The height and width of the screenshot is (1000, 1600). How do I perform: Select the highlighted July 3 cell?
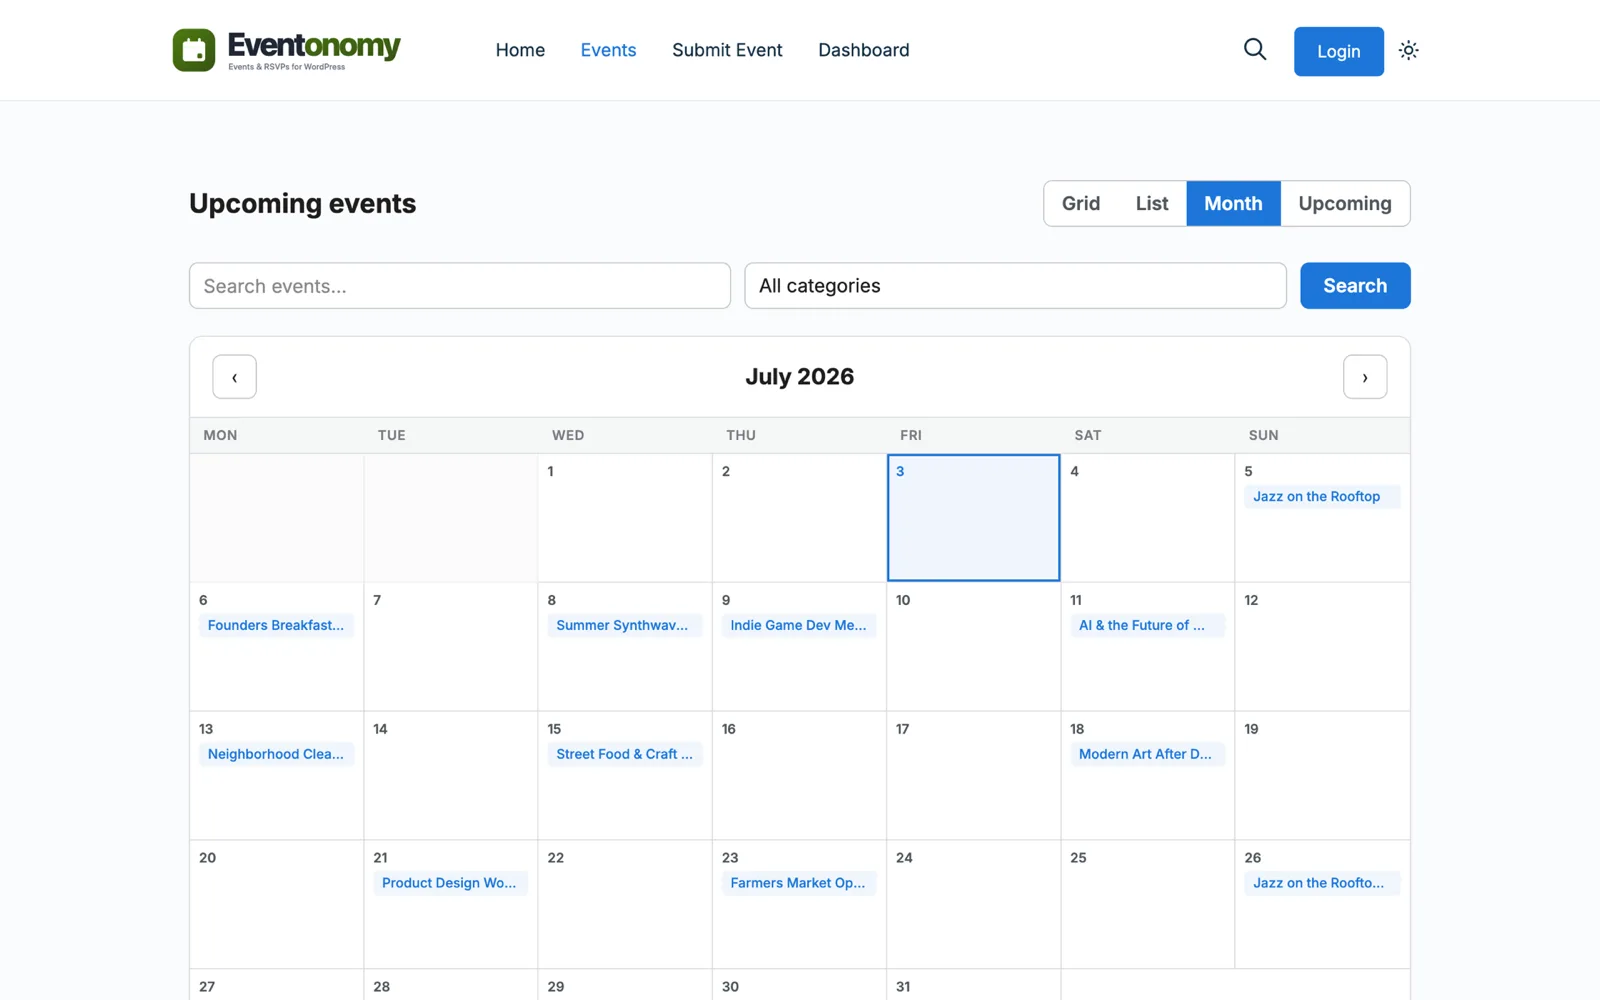point(973,518)
